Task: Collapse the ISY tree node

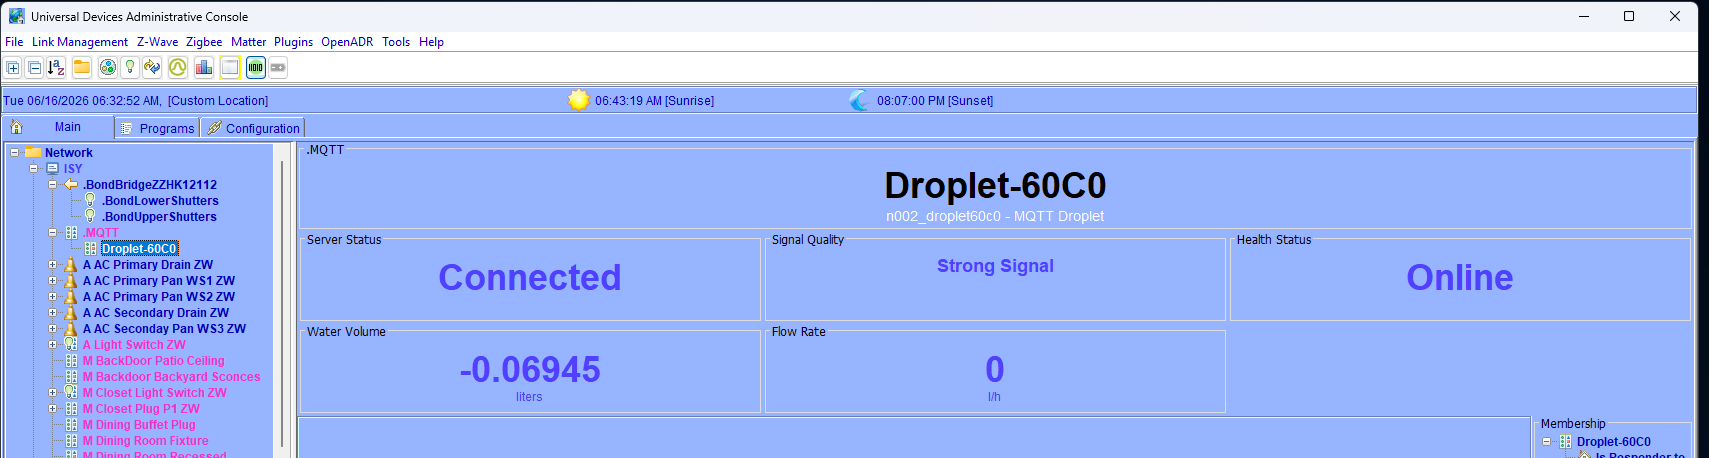Action: click(34, 169)
